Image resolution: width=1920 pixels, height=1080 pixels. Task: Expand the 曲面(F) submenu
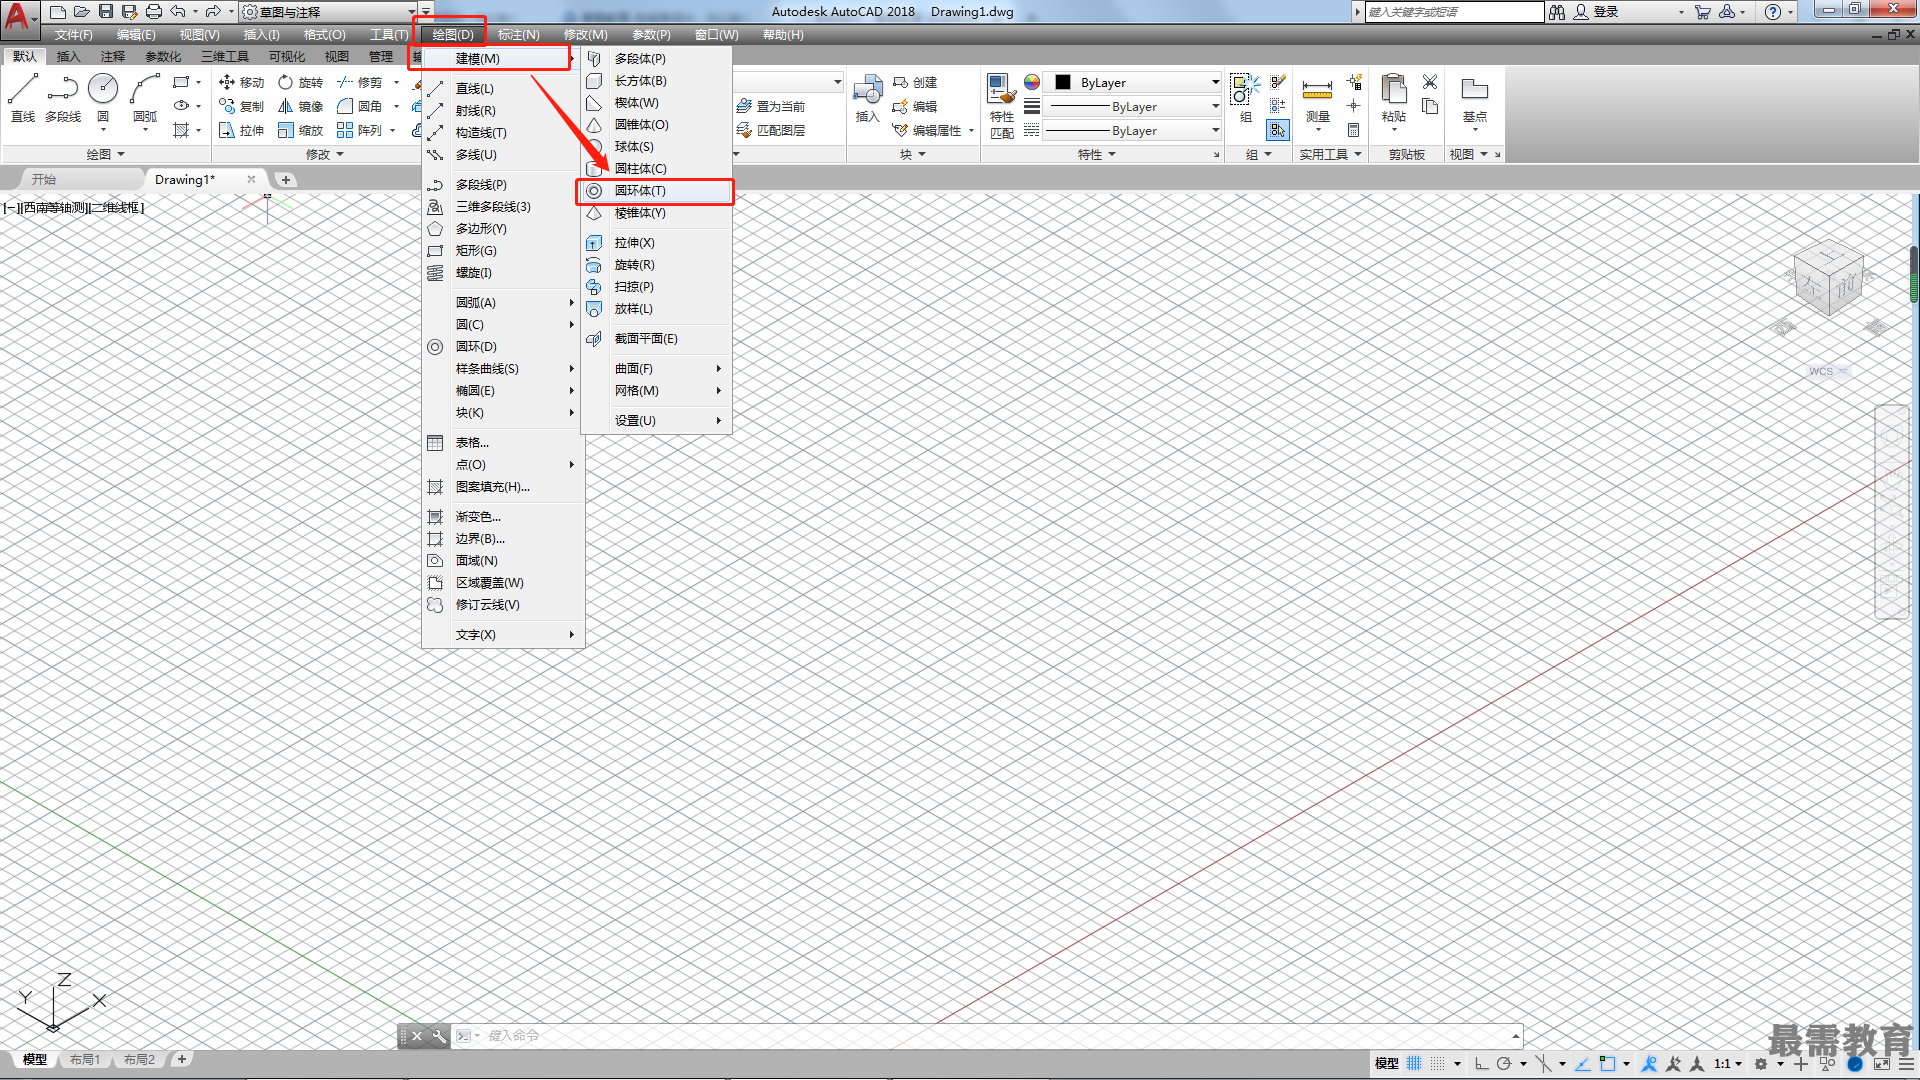coord(657,368)
